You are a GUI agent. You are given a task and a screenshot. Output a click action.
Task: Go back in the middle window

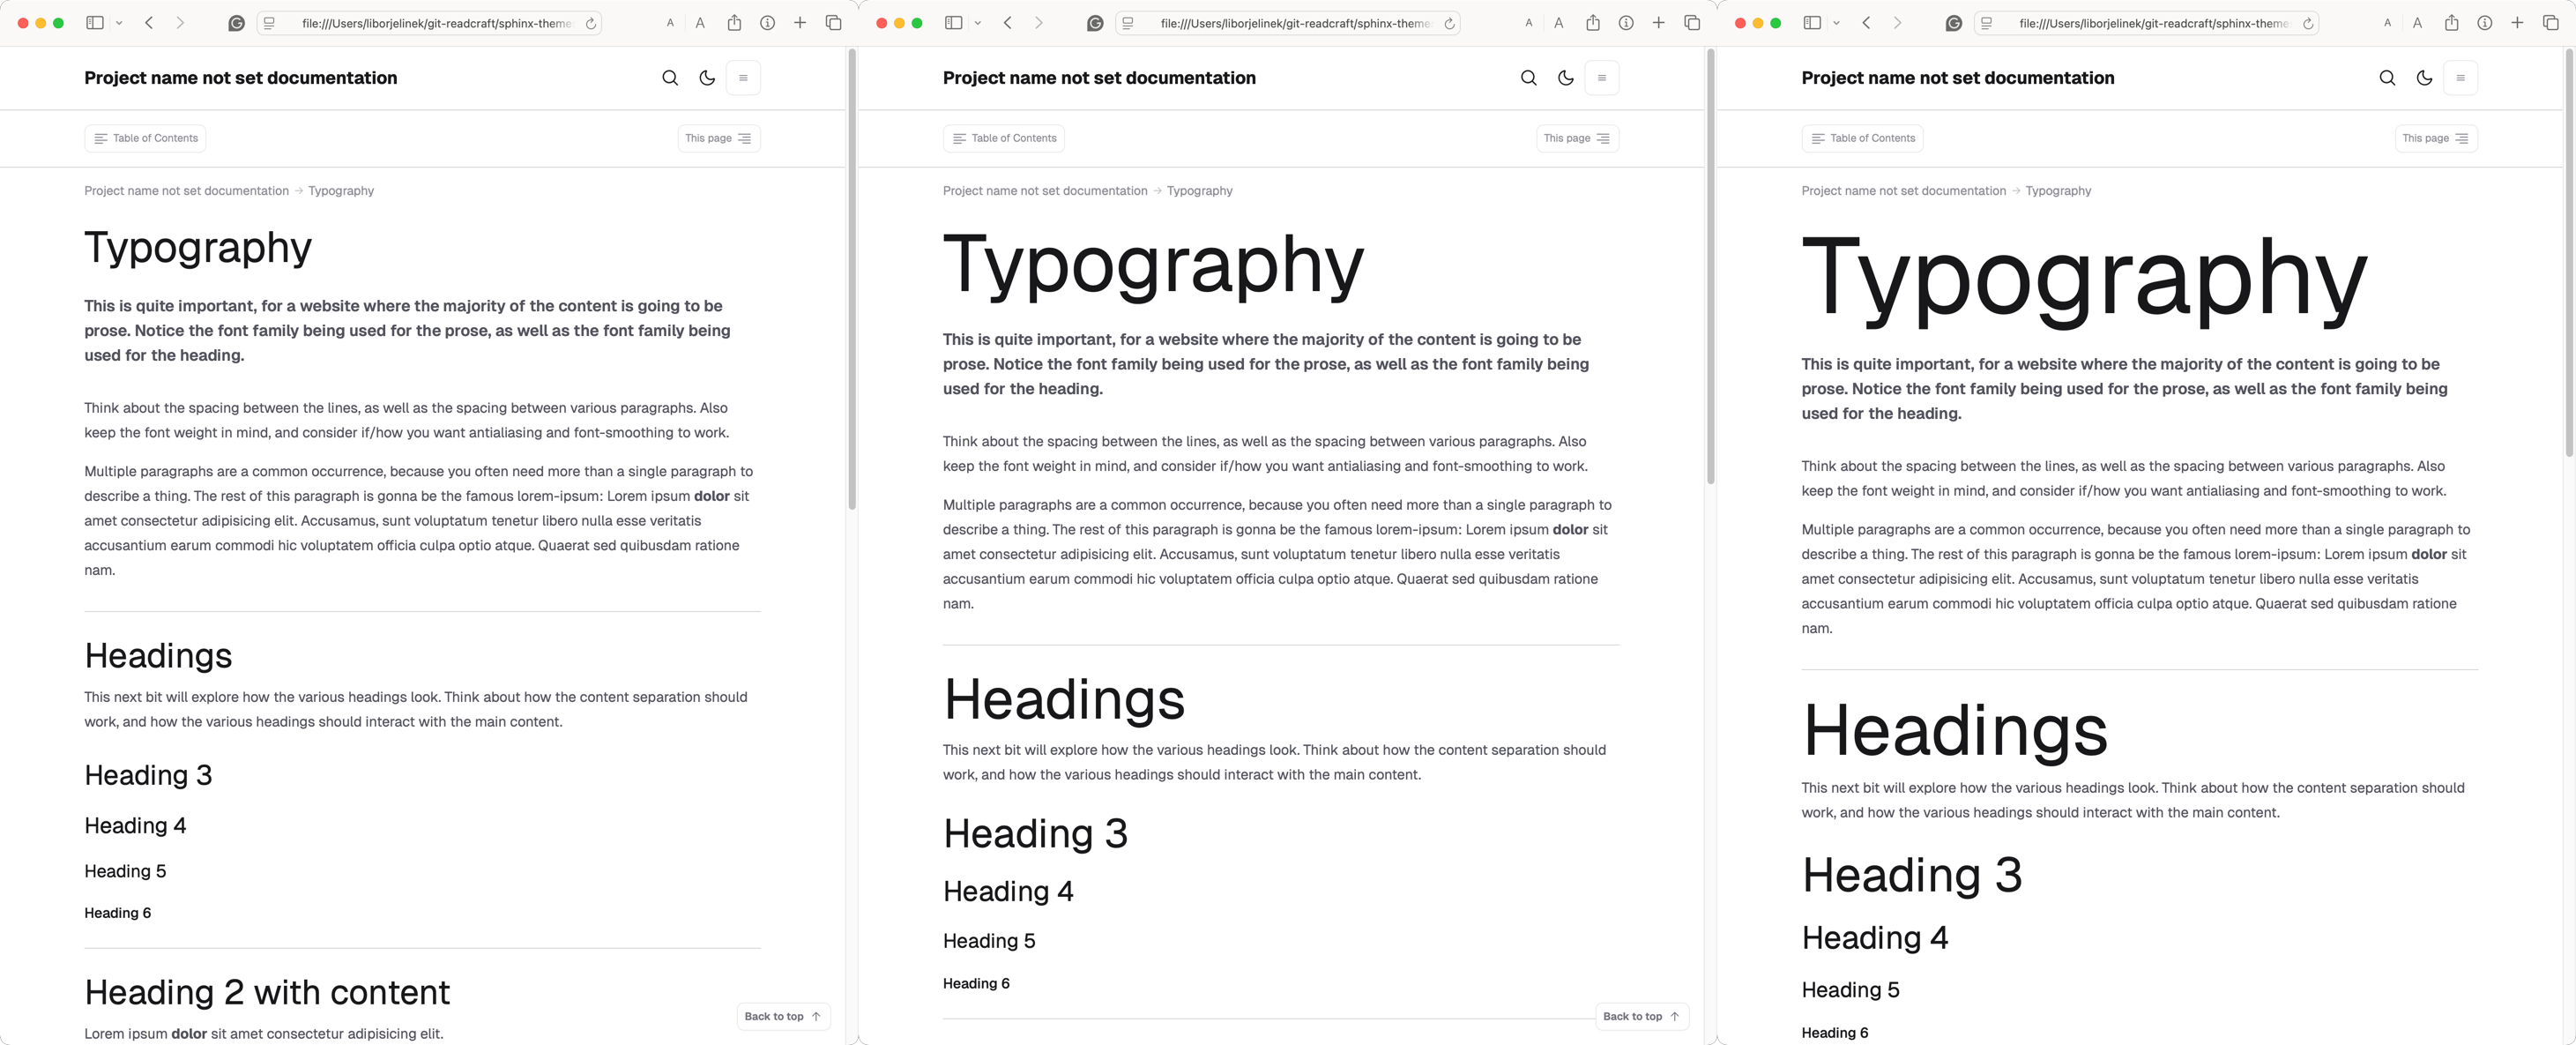click(x=1008, y=23)
